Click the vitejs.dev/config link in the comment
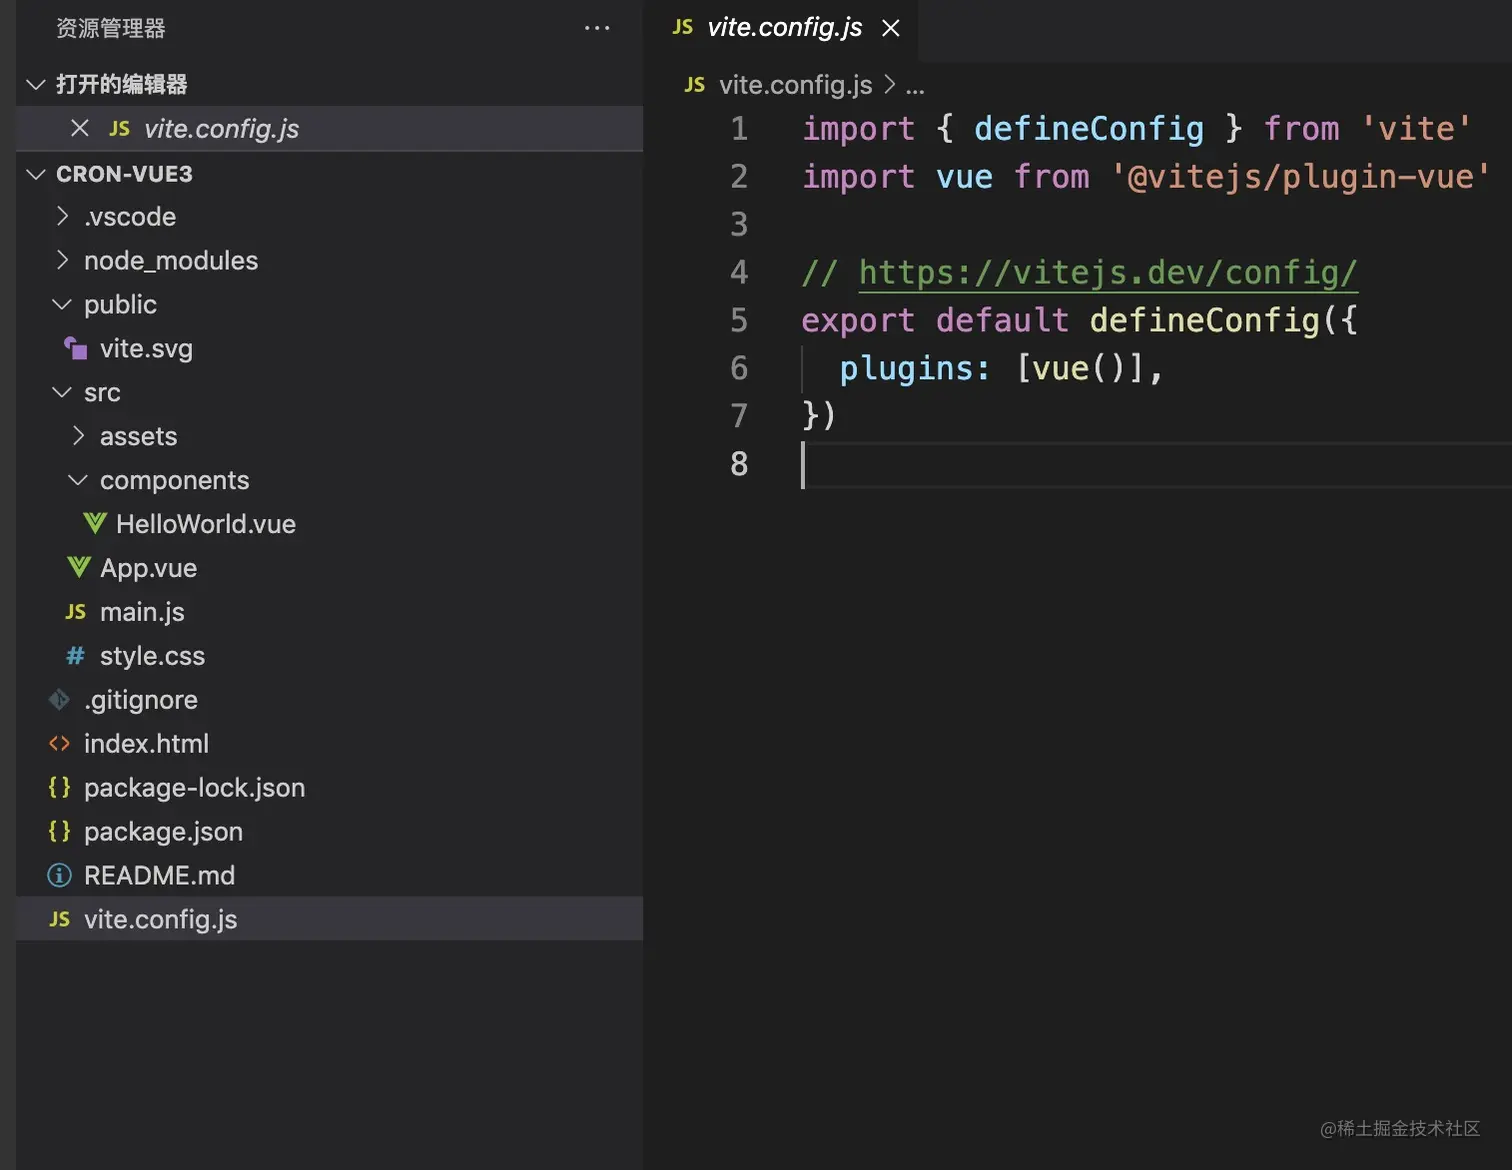 (1108, 272)
